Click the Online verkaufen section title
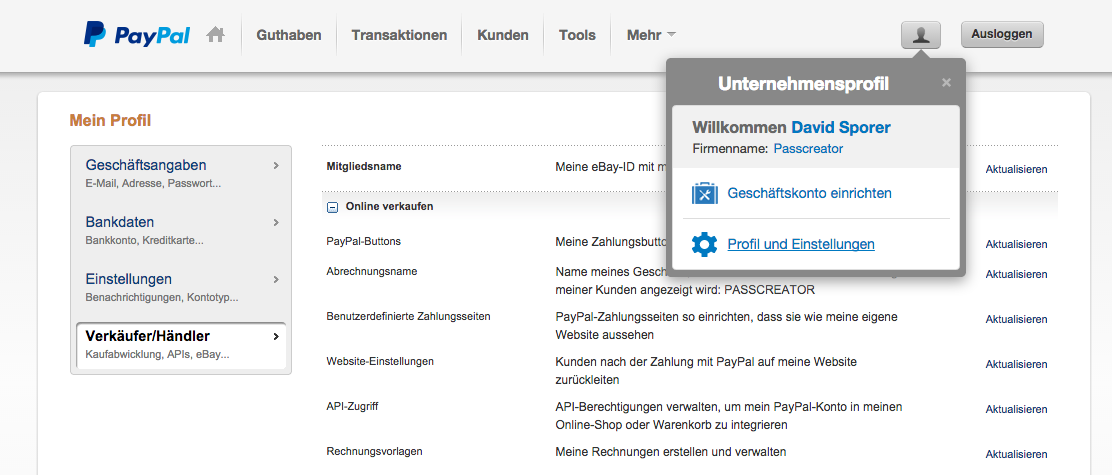The height and width of the screenshot is (475, 1112). point(389,206)
